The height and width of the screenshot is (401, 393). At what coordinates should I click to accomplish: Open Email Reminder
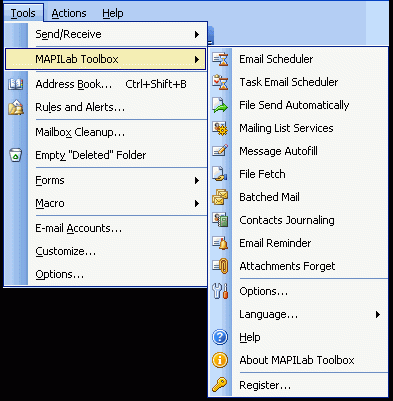(x=298, y=243)
